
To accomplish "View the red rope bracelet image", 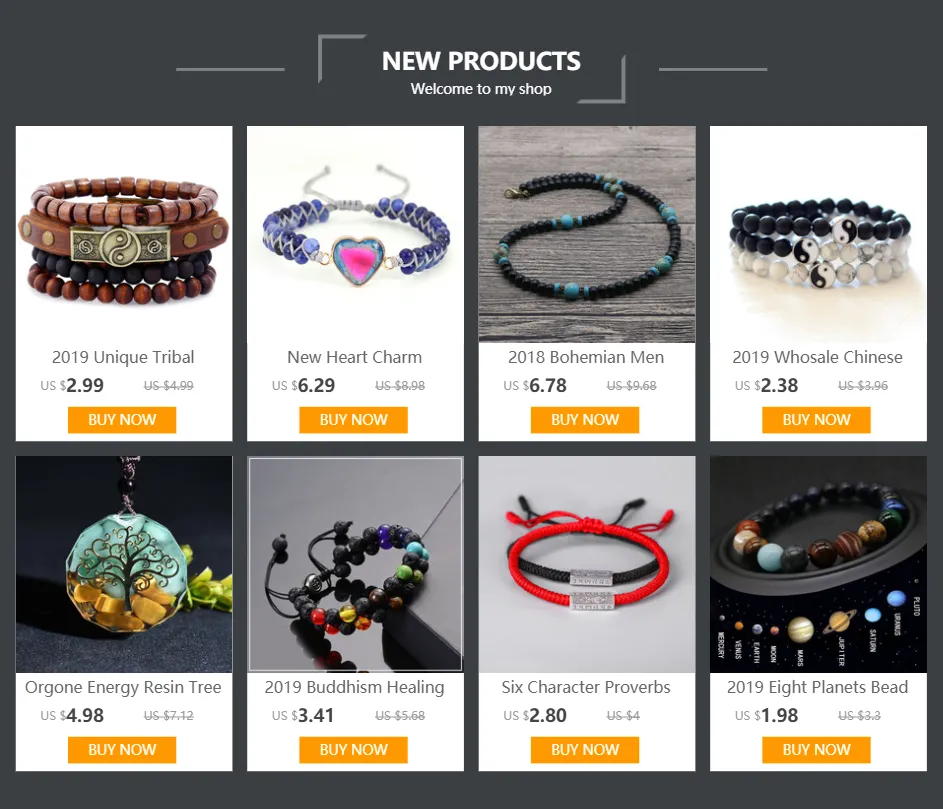I will click(587, 564).
